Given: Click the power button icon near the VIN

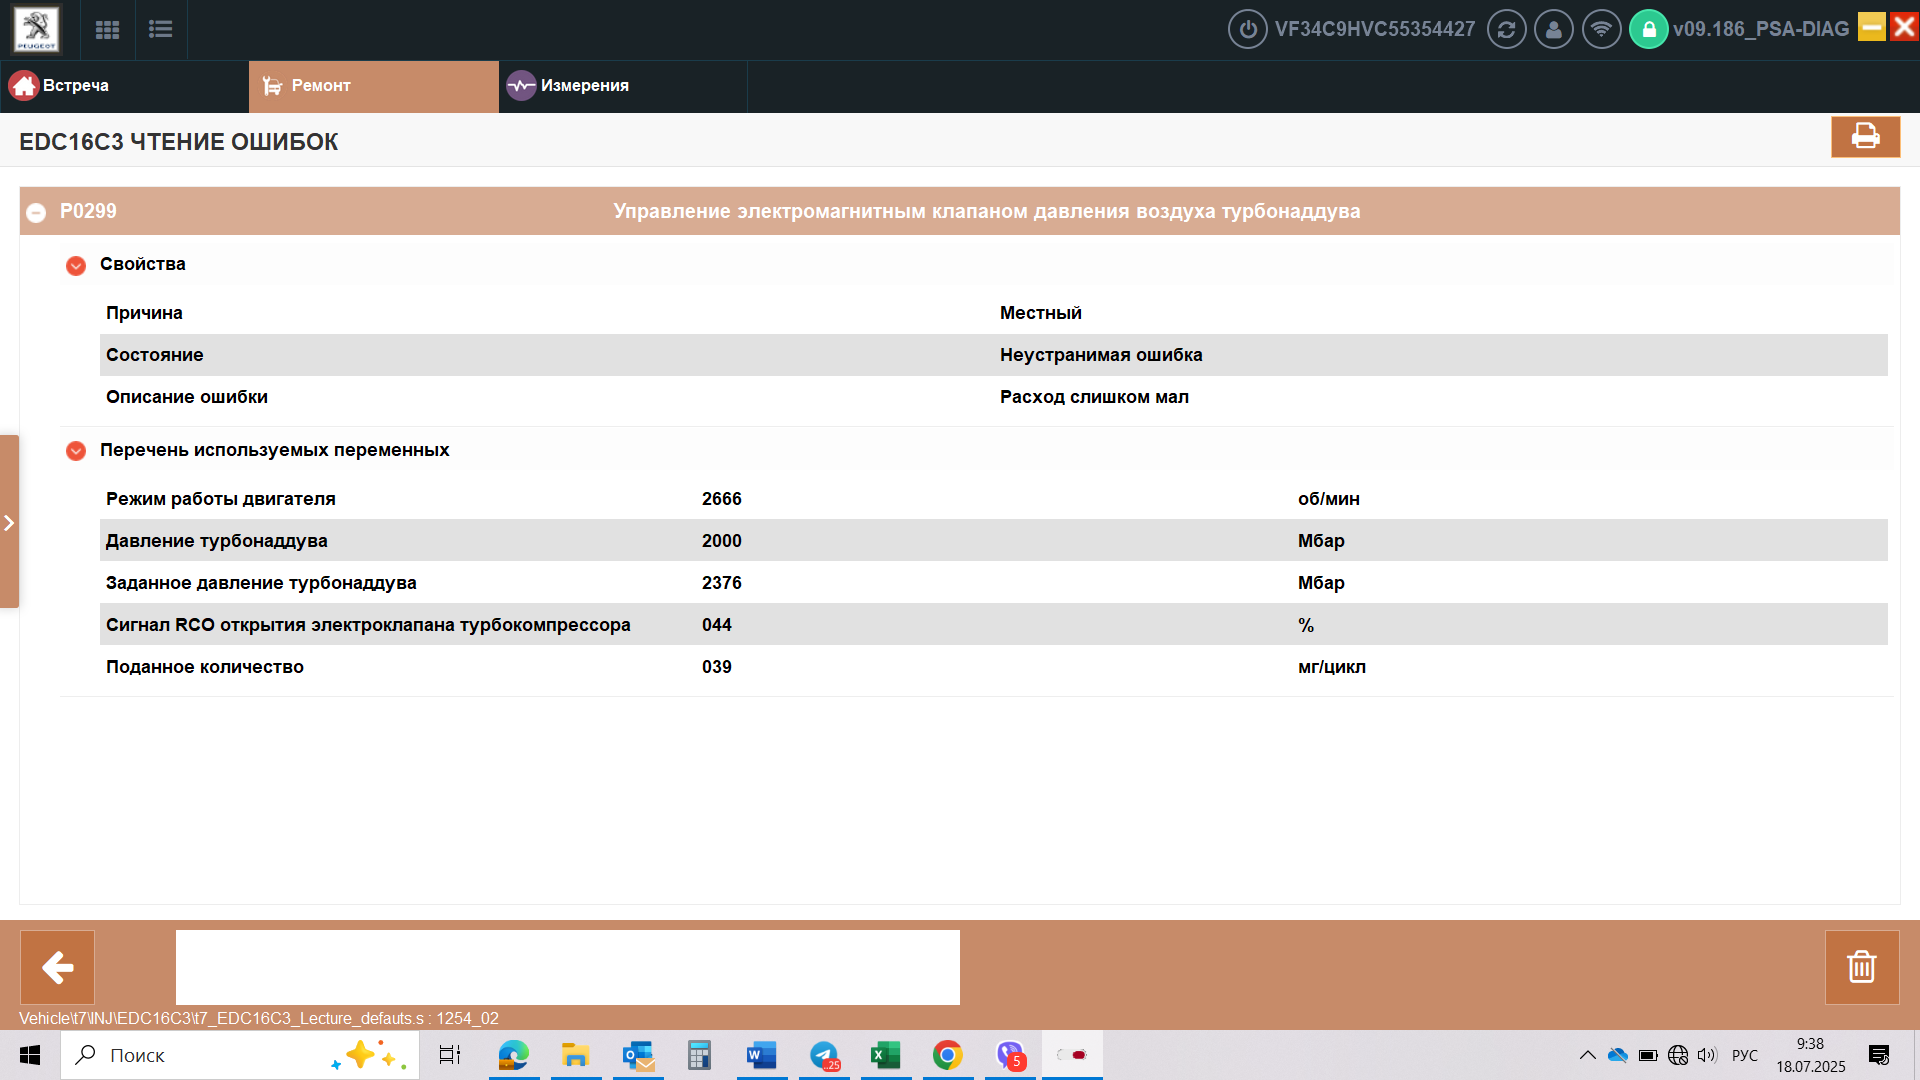Looking at the screenshot, I should point(1247,29).
